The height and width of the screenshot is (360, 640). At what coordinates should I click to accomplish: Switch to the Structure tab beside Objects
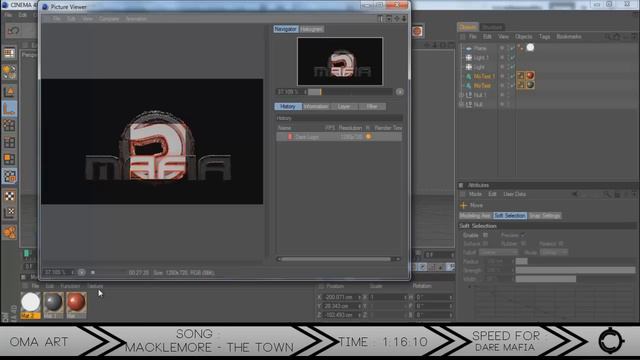492,27
